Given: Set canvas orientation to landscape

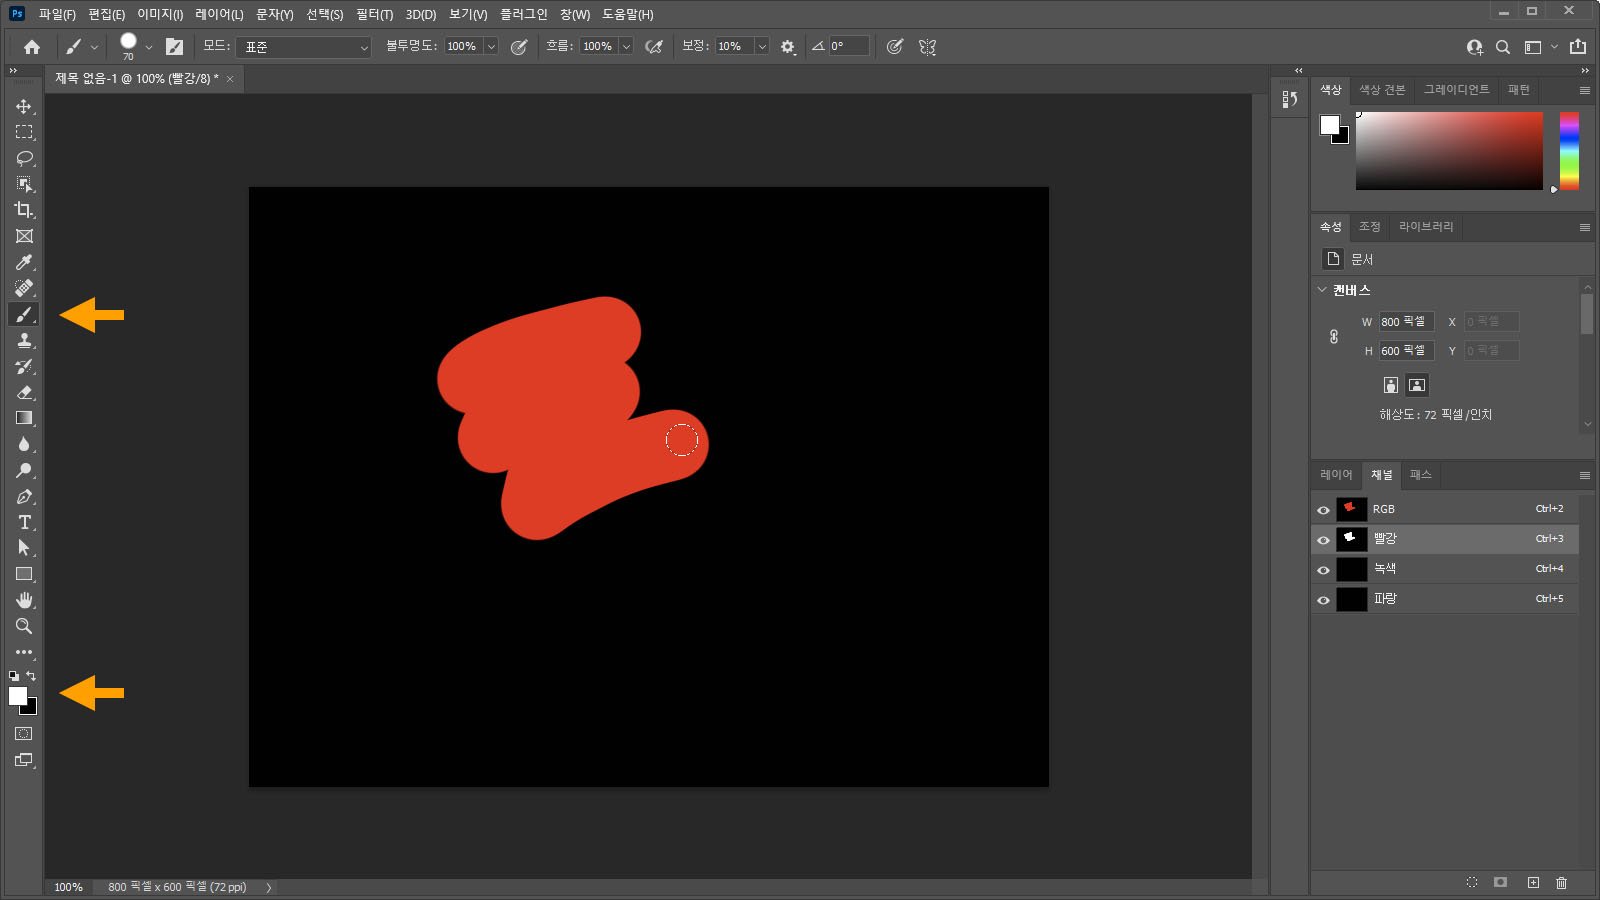Looking at the screenshot, I should click(x=1417, y=385).
